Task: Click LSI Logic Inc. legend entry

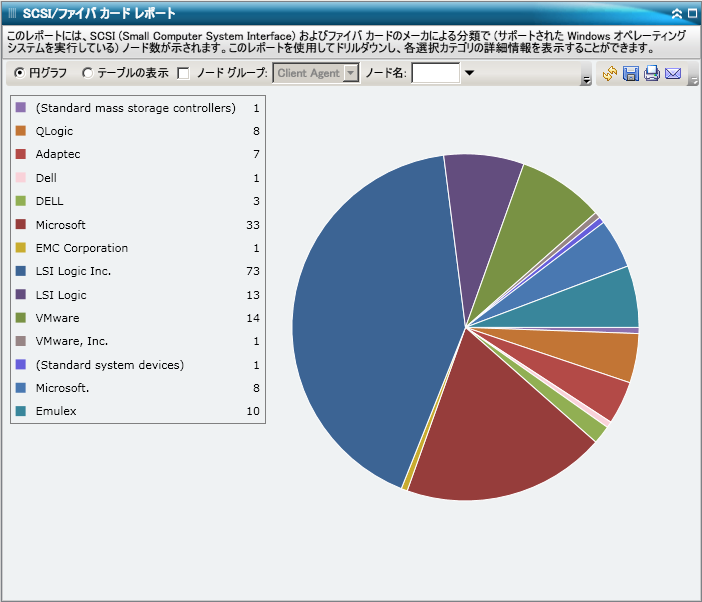Action: [73, 271]
